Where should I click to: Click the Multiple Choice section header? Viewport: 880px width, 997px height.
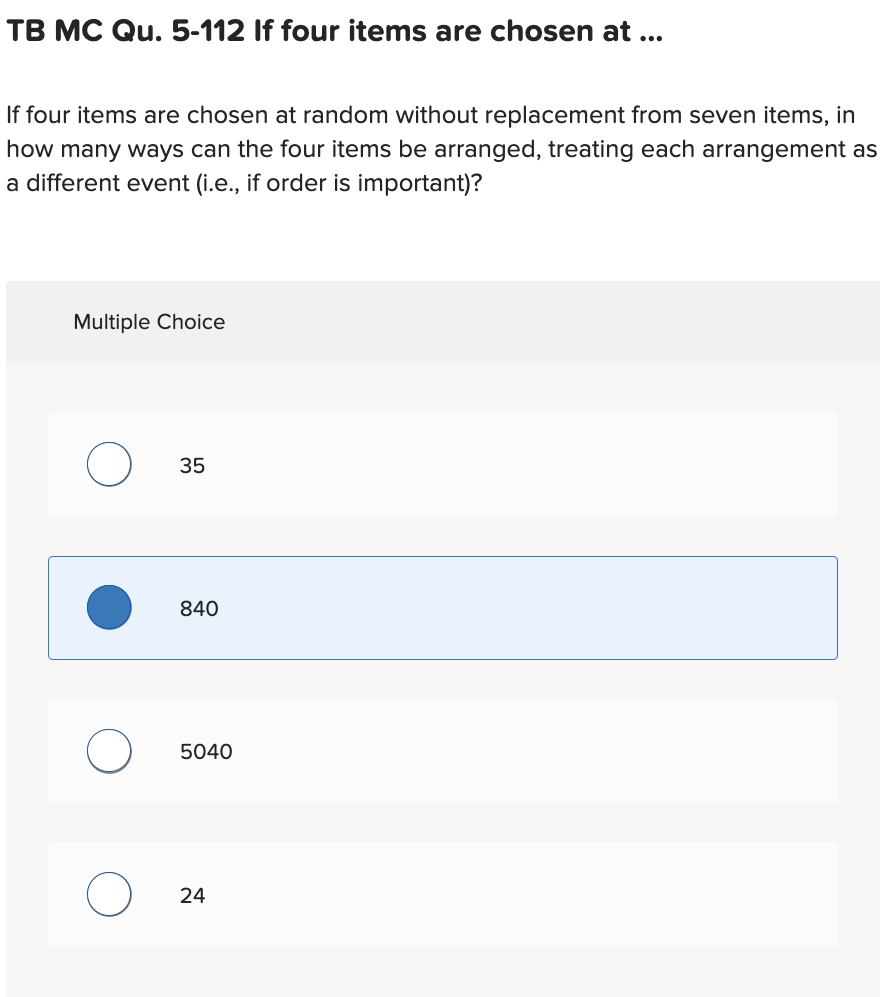(x=149, y=322)
